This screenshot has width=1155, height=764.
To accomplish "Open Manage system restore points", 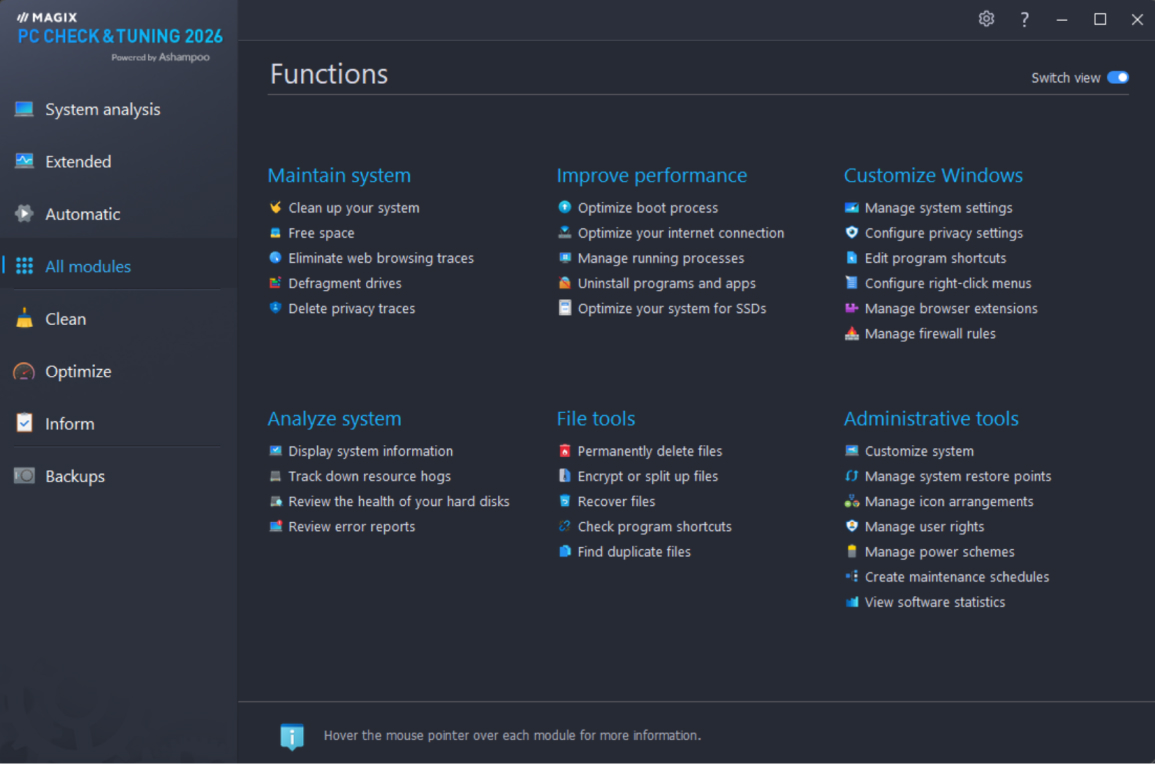I will pyautogui.click(x=957, y=477).
